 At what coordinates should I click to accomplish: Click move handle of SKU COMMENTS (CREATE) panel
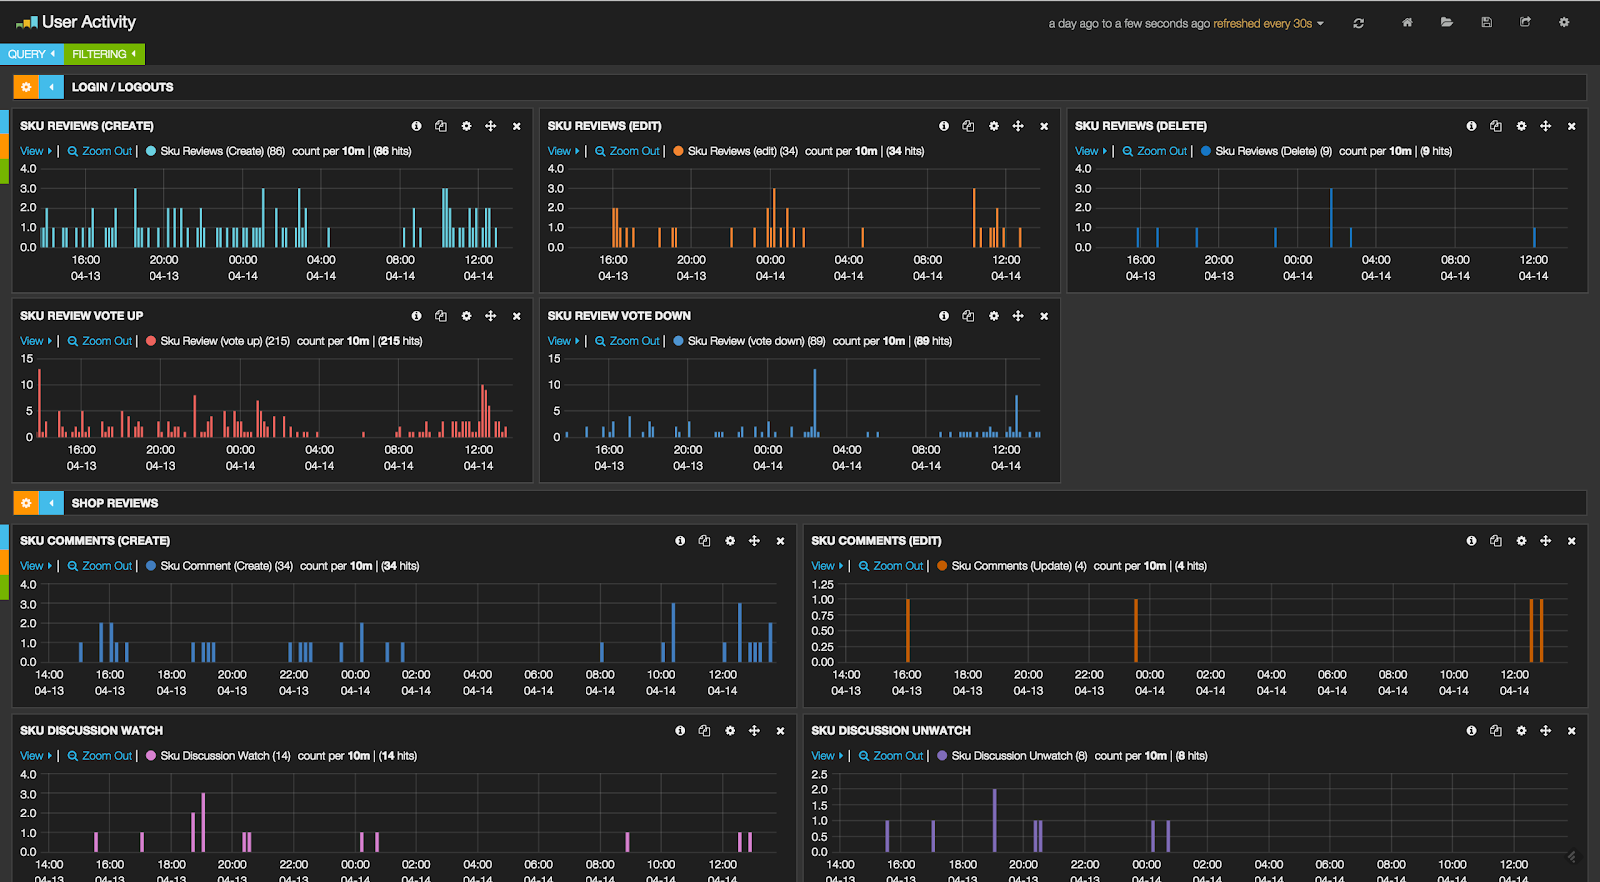tap(755, 541)
